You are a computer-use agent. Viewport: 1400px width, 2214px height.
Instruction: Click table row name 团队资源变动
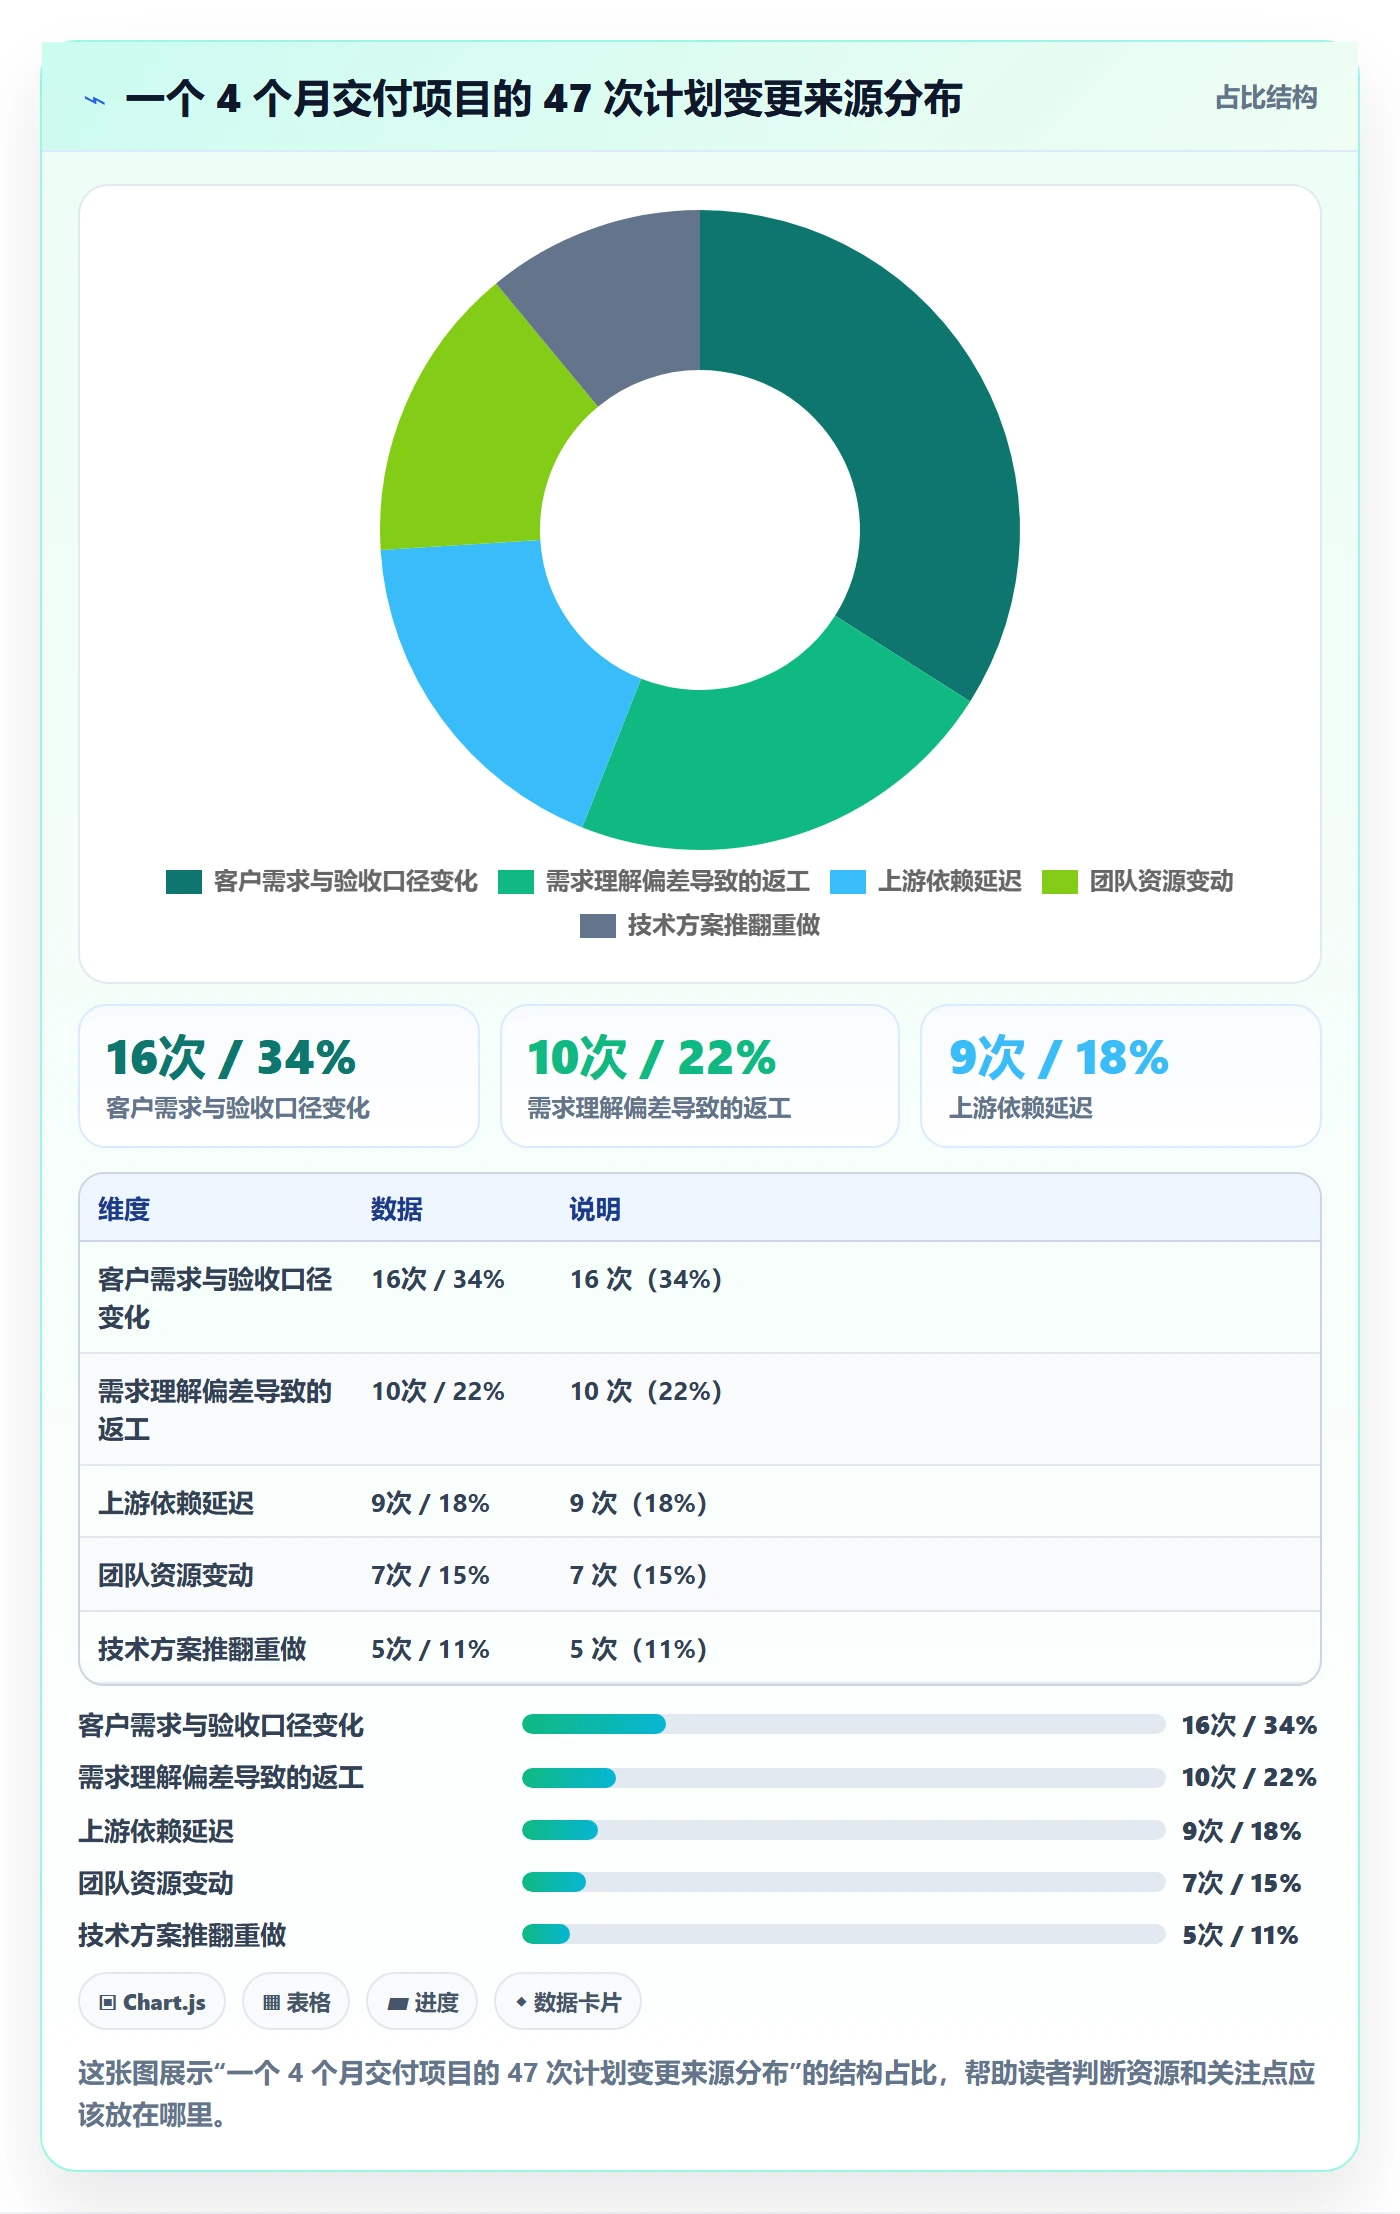coord(176,1575)
